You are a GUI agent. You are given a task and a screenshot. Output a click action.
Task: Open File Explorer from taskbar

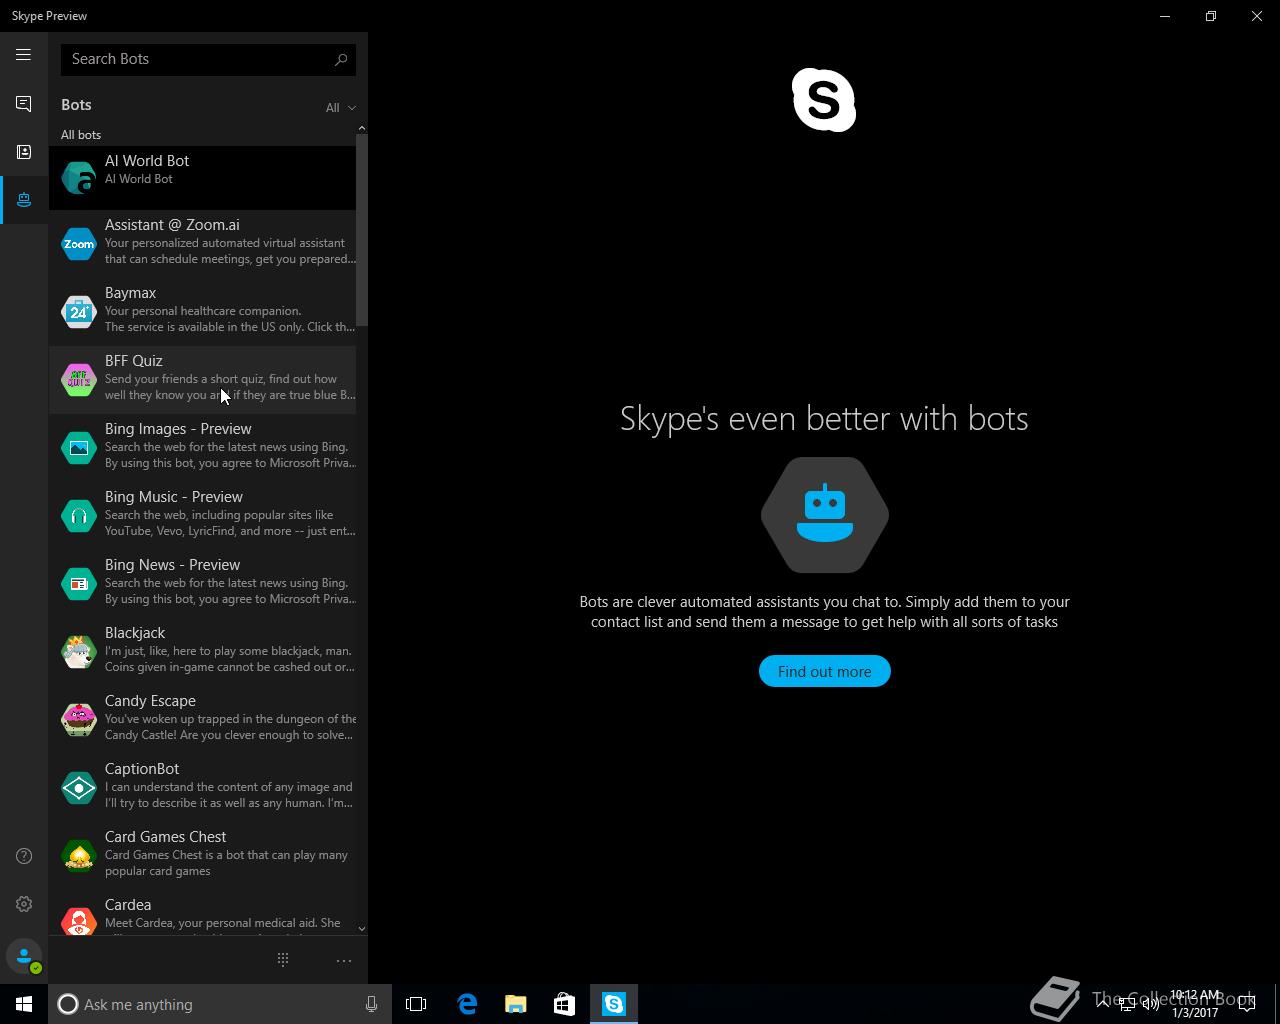[x=516, y=1004]
